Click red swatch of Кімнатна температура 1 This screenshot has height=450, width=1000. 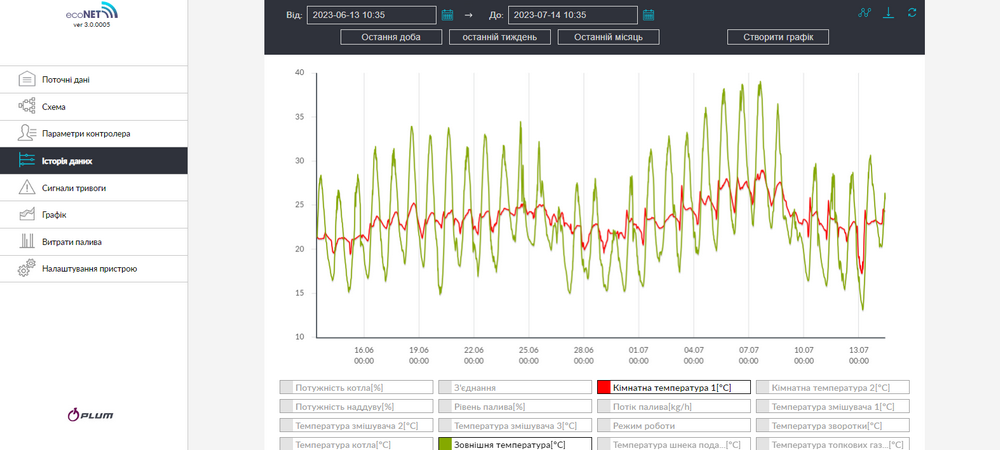pos(604,387)
